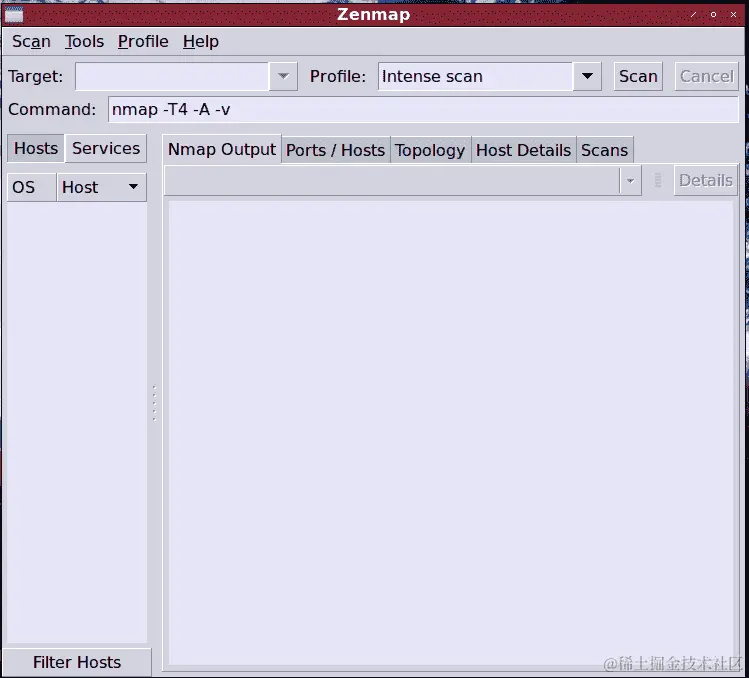
Task: Open the Scan menu
Action: click(x=31, y=42)
